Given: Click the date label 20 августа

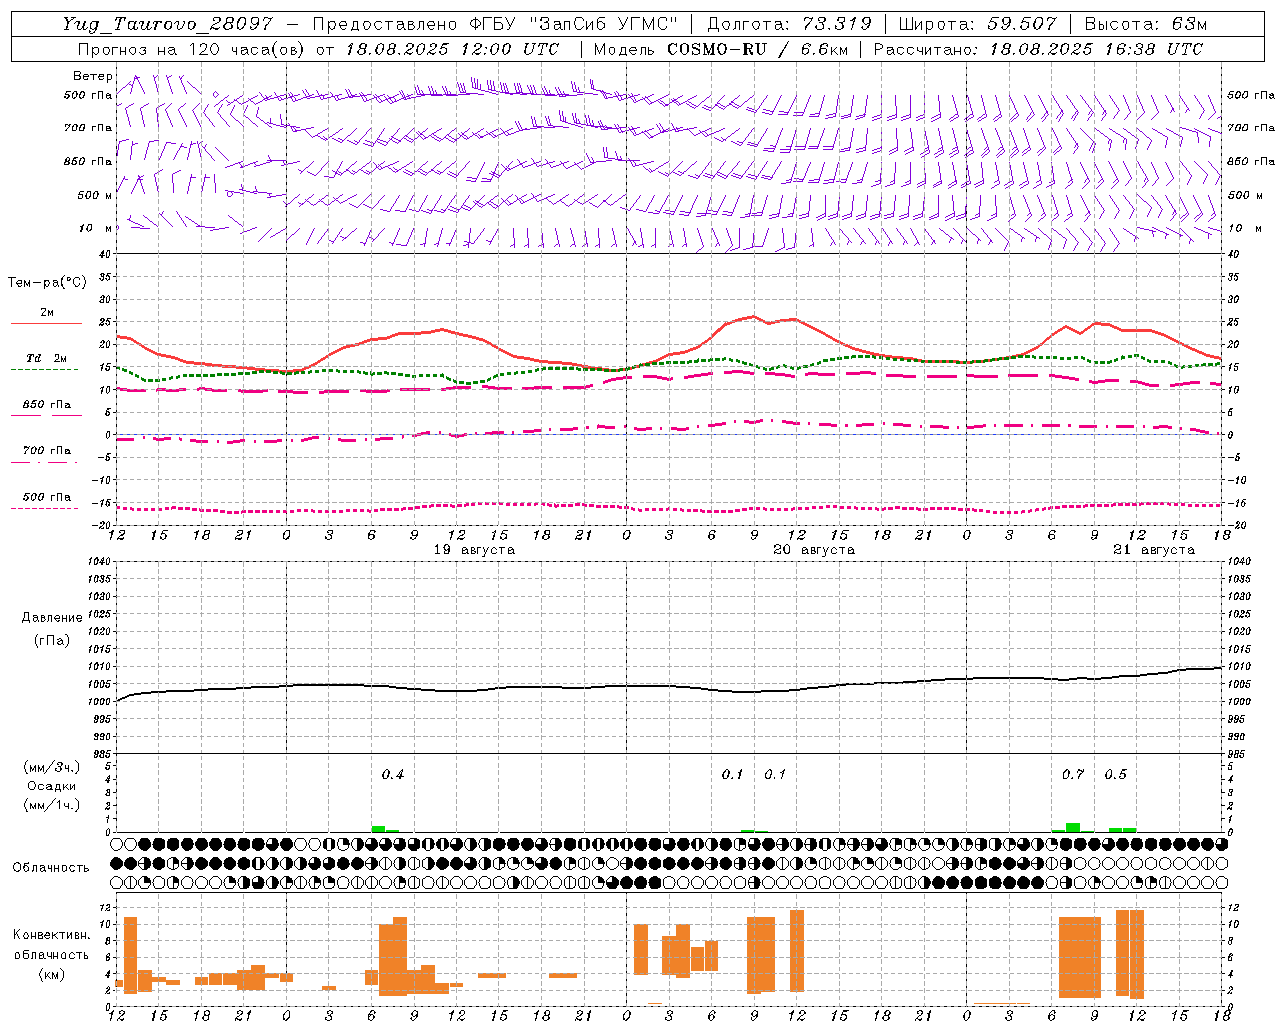Looking at the screenshot, I should tap(814, 550).
